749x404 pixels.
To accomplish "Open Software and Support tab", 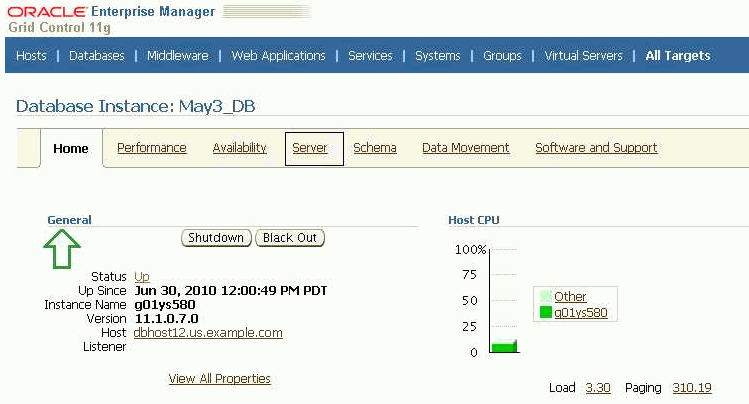I will [596, 148].
